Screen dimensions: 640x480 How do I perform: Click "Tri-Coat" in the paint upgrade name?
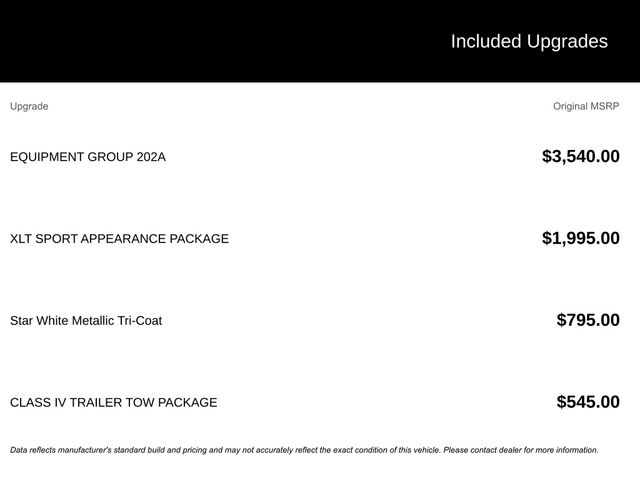138,321
